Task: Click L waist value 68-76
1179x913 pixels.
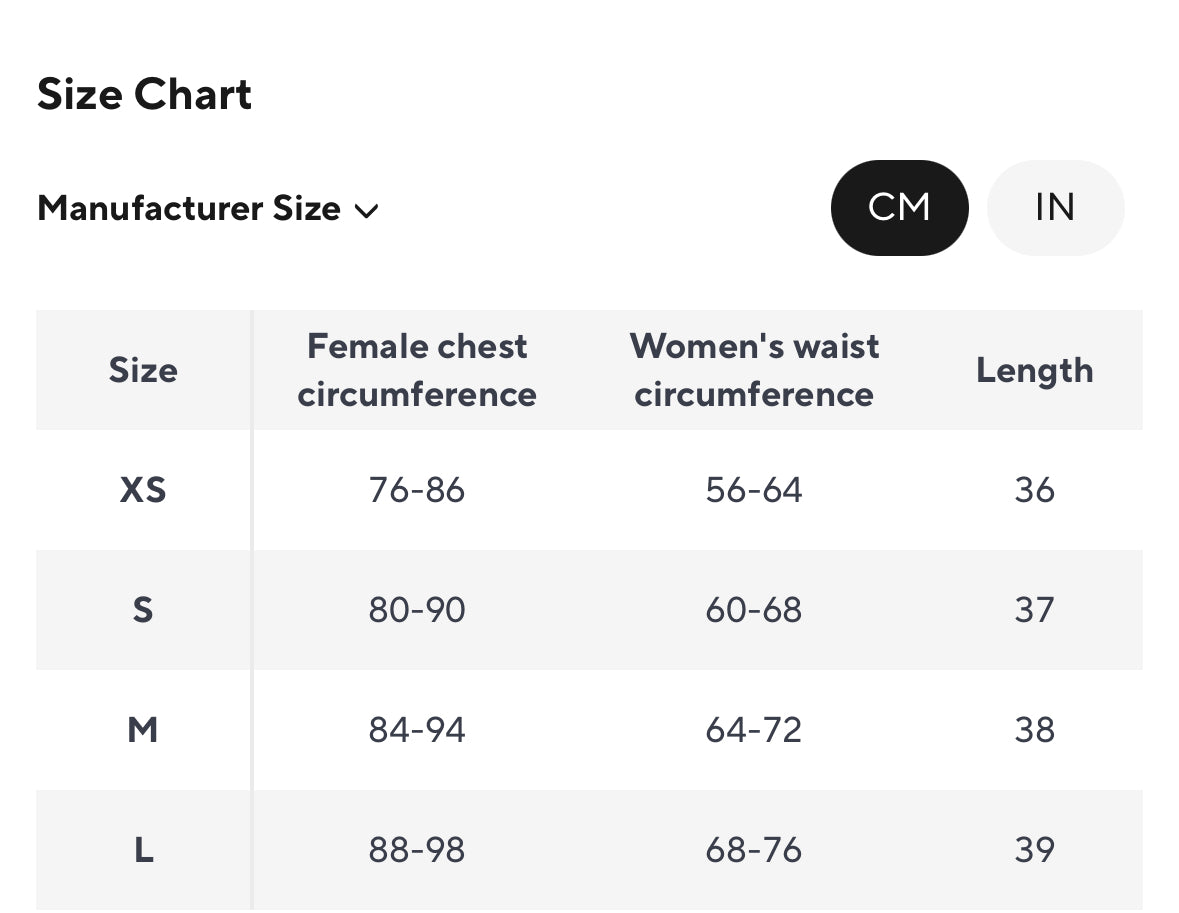Action: tap(754, 850)
